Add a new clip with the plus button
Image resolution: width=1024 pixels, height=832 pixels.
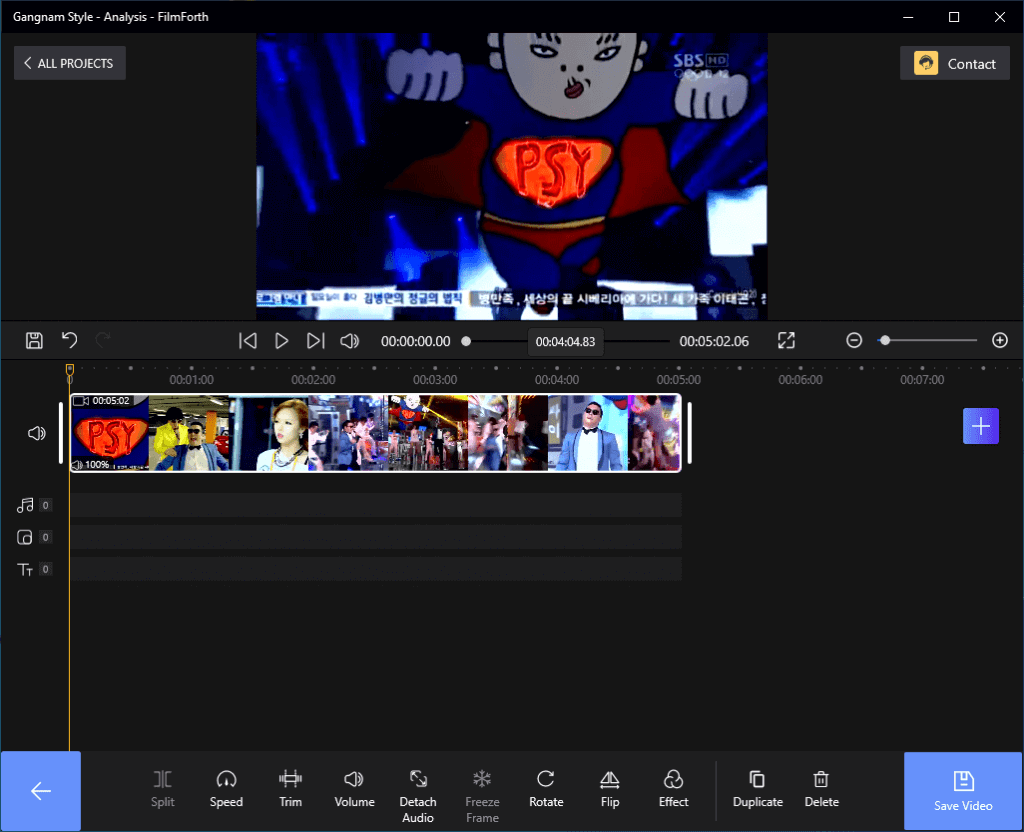pyautogui.click(x=980, y=426)
